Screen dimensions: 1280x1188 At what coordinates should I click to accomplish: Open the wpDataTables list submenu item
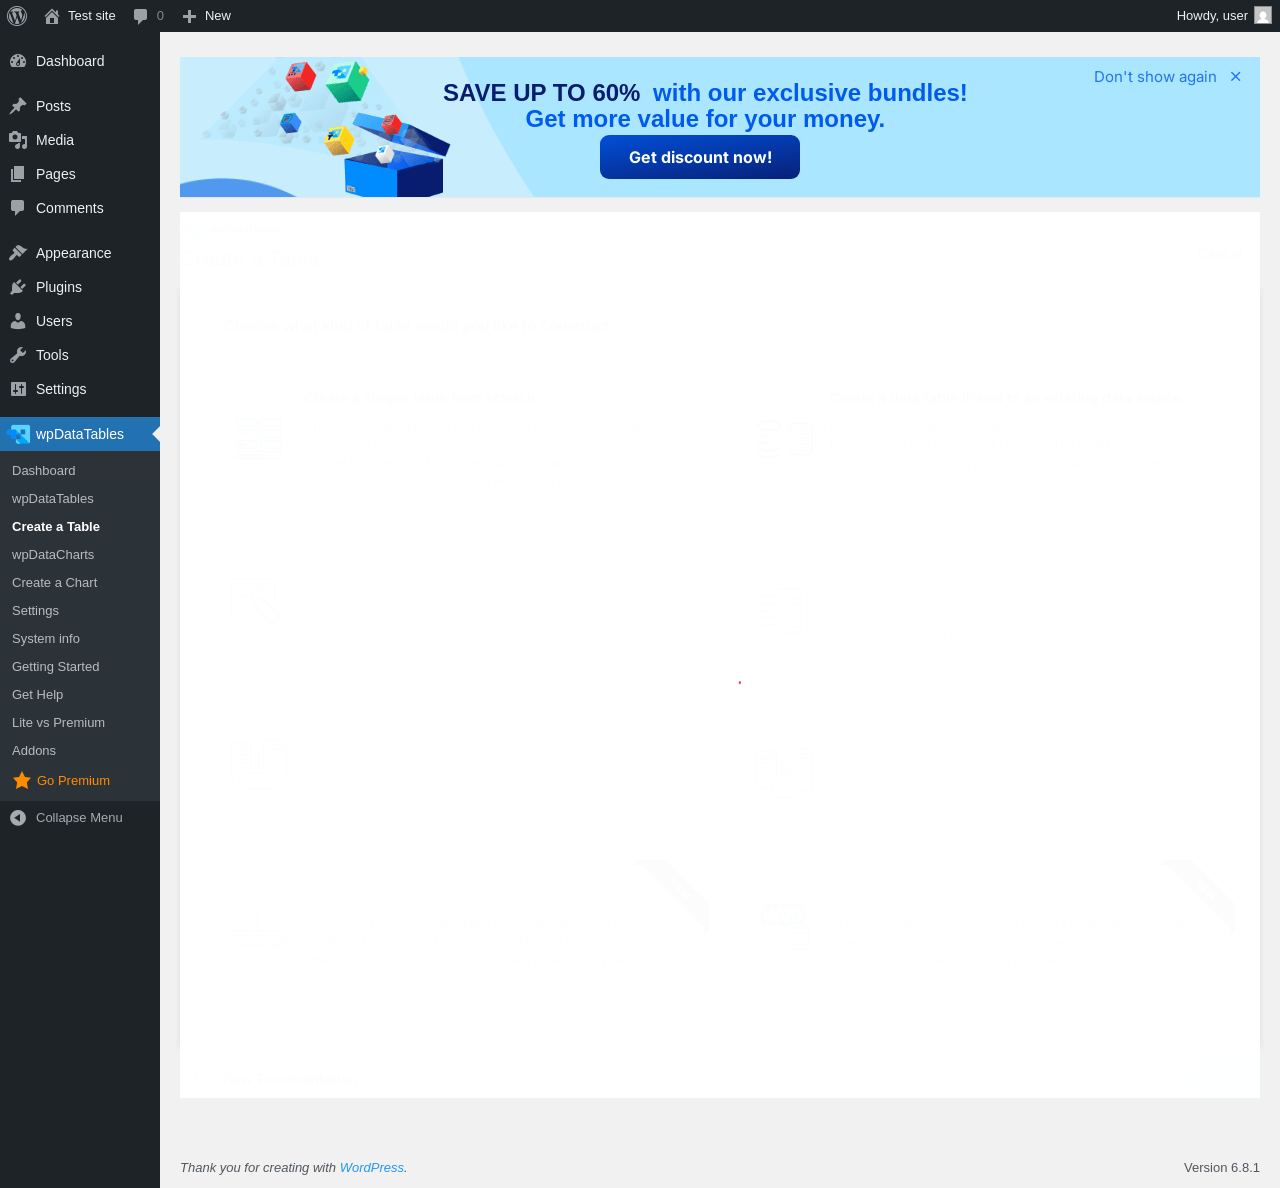coord(53,499)
